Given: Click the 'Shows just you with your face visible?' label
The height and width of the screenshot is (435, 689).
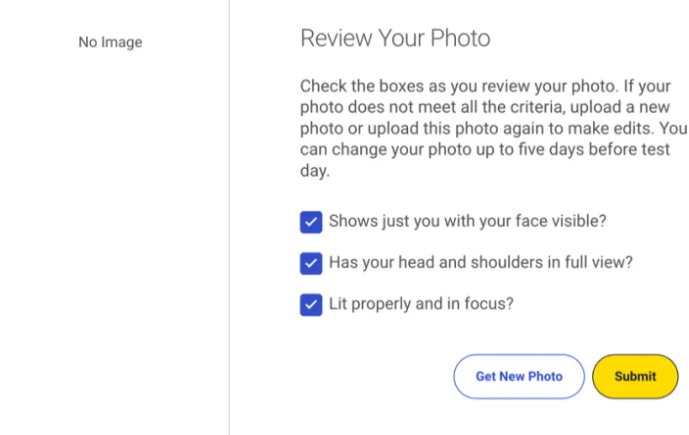Looking at the screenshot, I should click(x=467, y=221).
